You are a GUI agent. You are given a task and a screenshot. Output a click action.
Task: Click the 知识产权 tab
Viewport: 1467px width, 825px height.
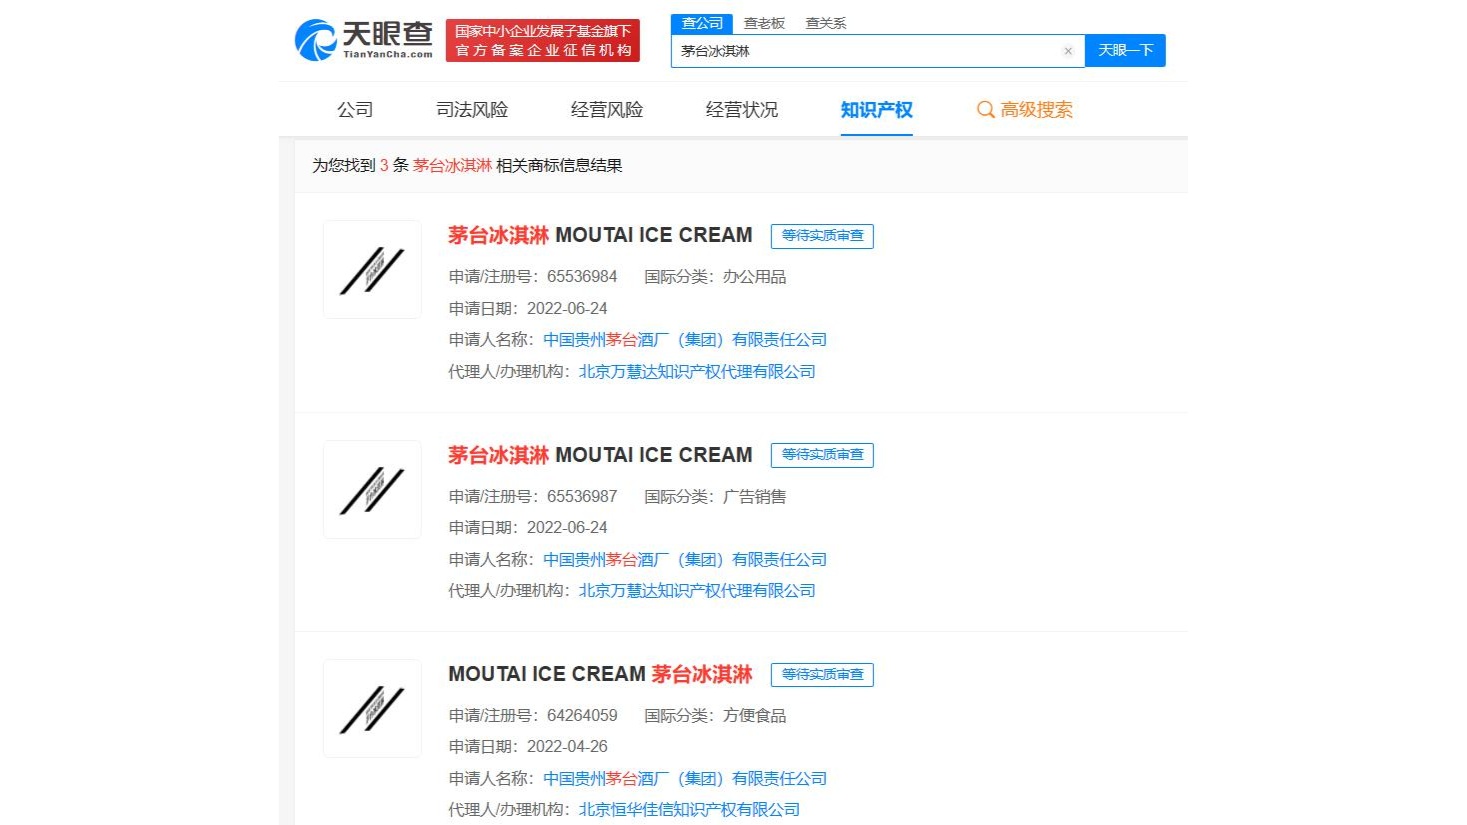click(876, 110)
